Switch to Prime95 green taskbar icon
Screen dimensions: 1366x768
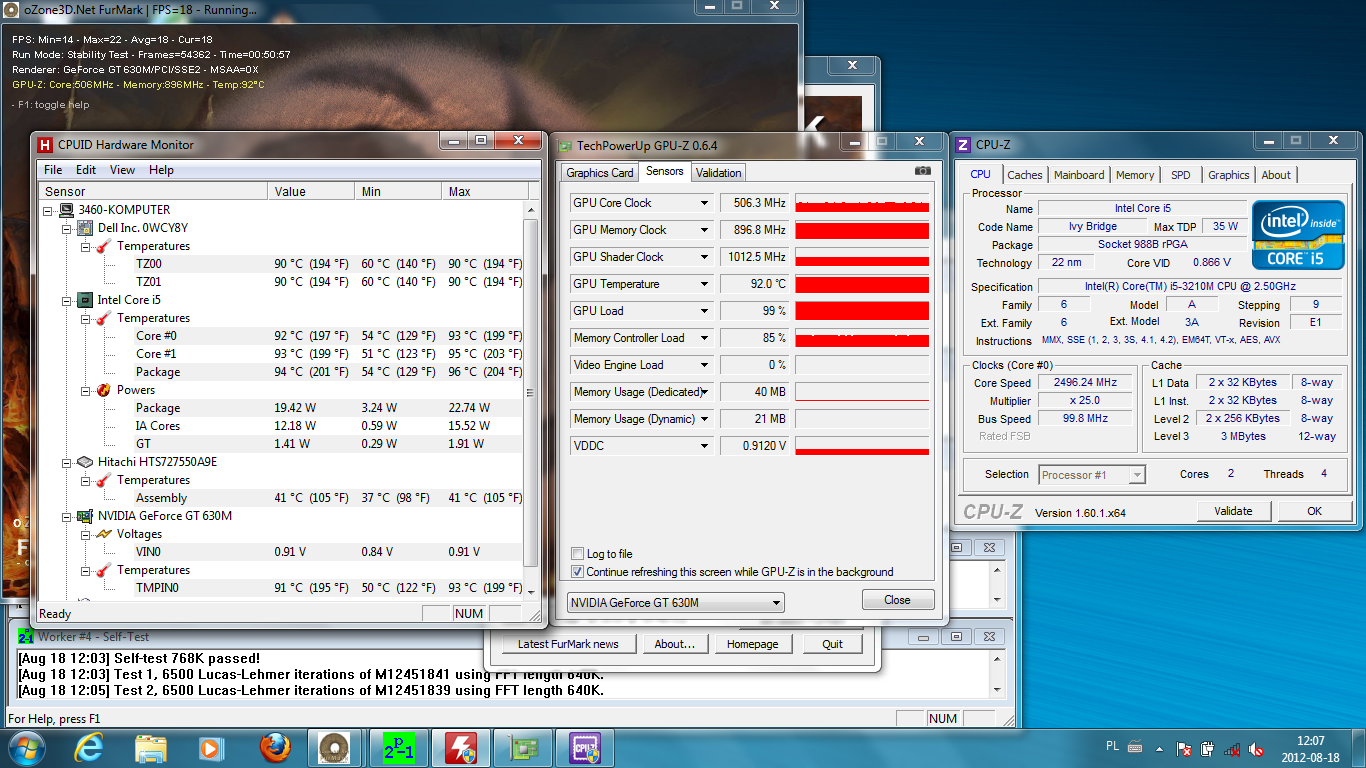coord(399,748)
